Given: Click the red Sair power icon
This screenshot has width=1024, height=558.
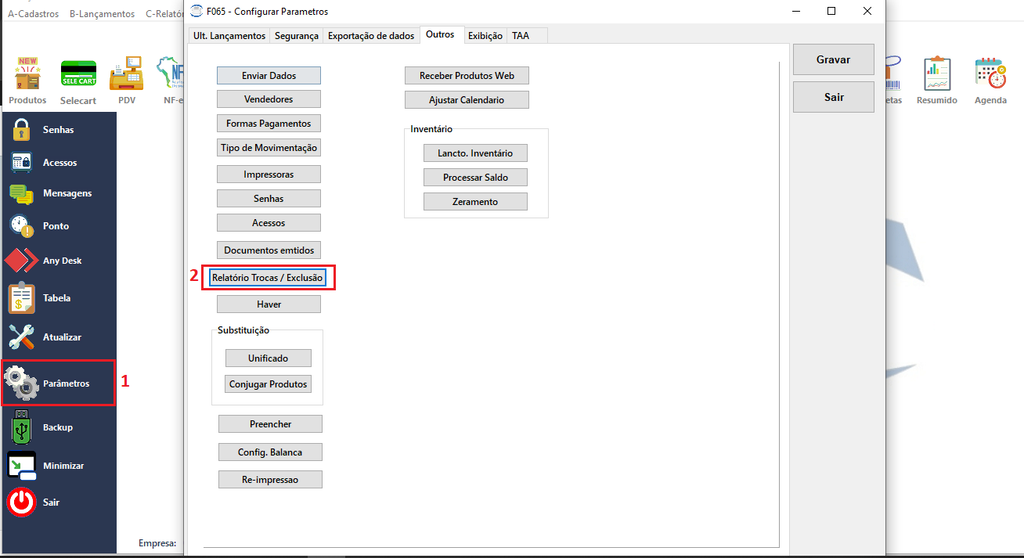Looking at the screenshot, I should [22, 502].
